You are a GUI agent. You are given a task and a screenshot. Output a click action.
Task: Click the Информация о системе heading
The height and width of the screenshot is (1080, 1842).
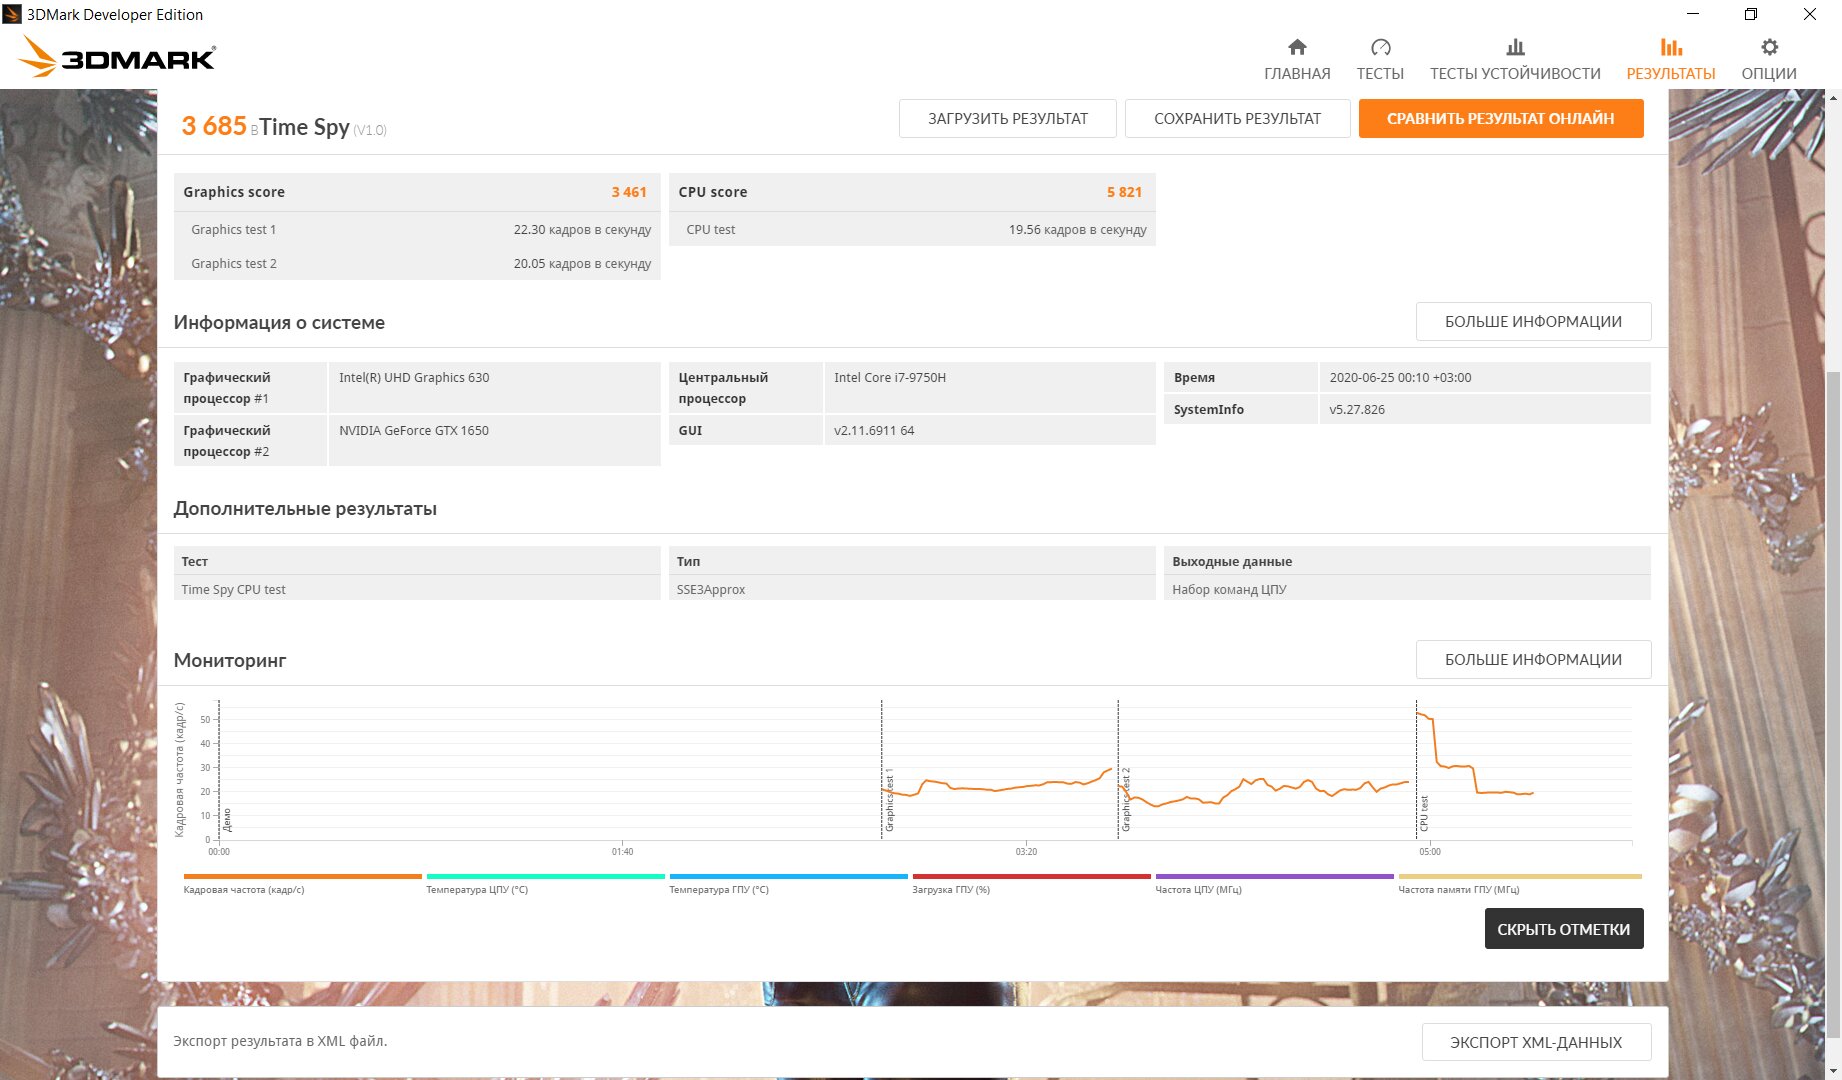tap(279, 322)
